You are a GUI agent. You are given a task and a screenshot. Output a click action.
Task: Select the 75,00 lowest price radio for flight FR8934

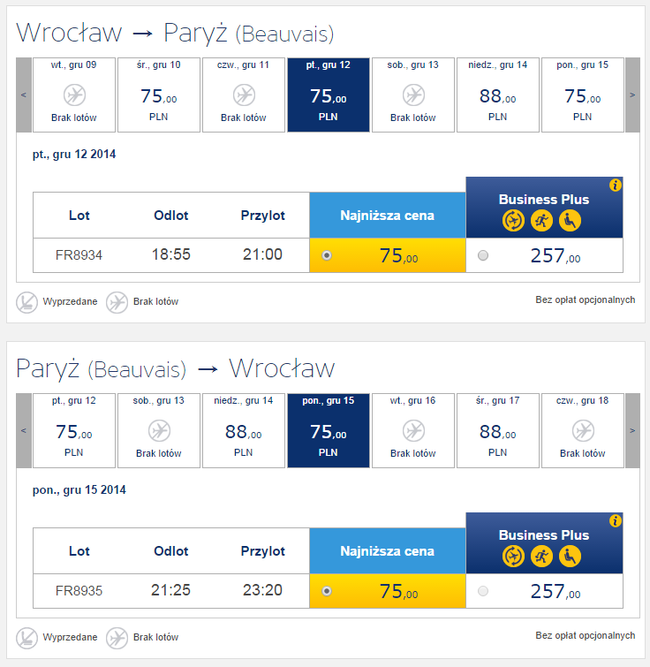coord(327,256)
